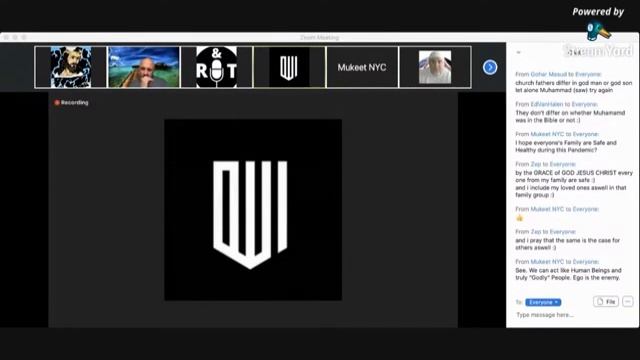Open the Everyone recipient dropdown
This screenshot has width=640, height=360.
click(543, 302)
